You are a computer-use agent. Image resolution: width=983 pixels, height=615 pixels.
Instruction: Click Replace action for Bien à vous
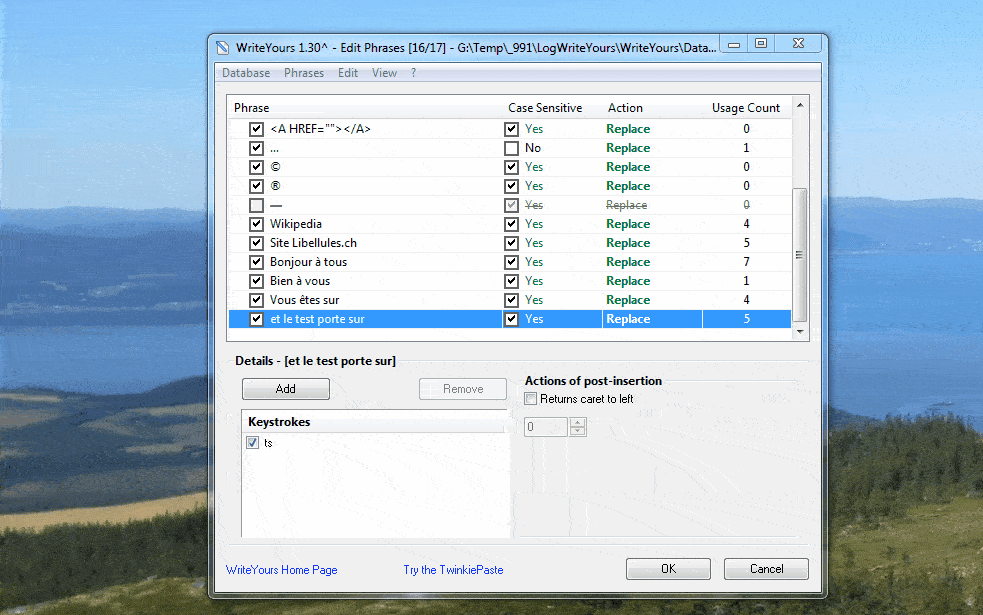pyautogui.click(x=628, y=281)
